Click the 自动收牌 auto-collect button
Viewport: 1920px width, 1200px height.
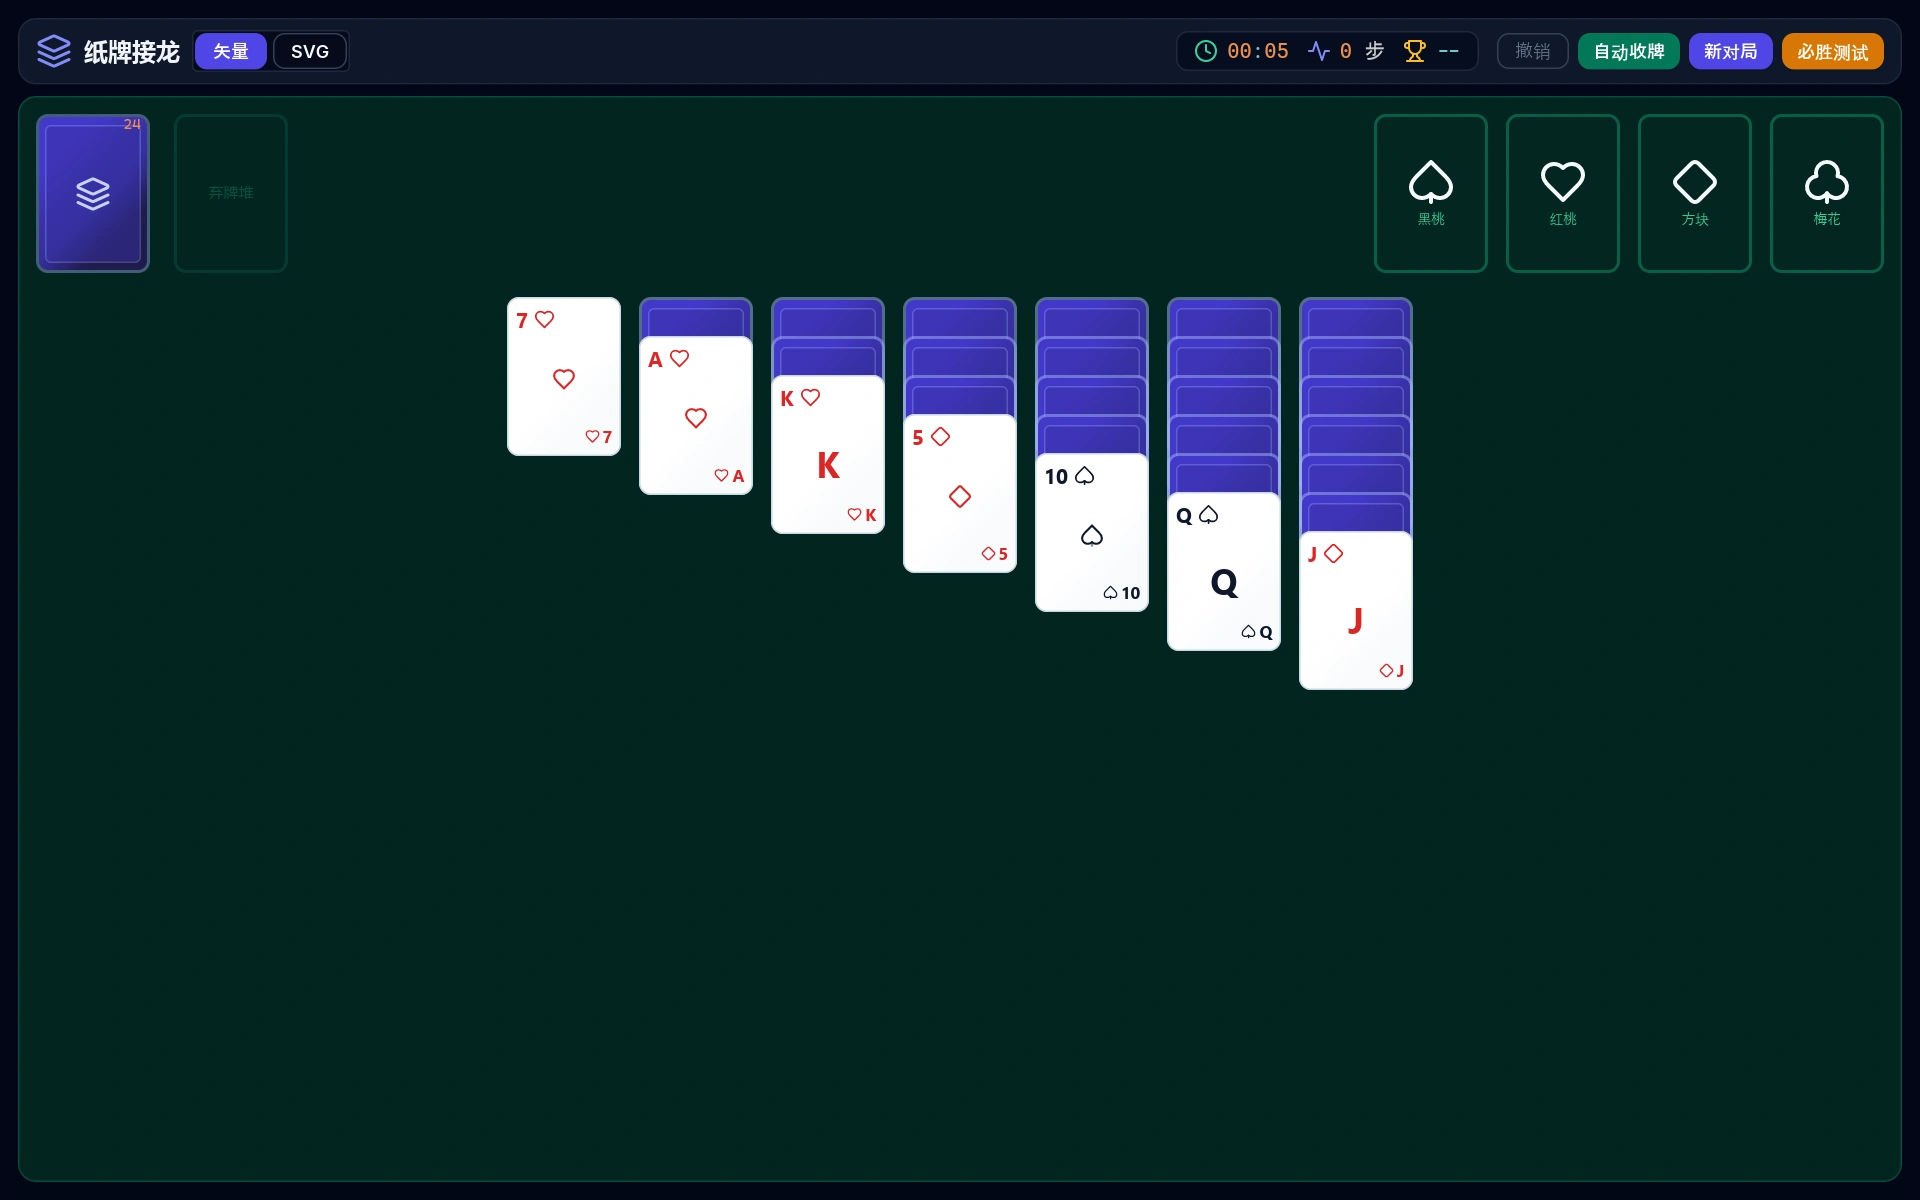[1629, 51]
